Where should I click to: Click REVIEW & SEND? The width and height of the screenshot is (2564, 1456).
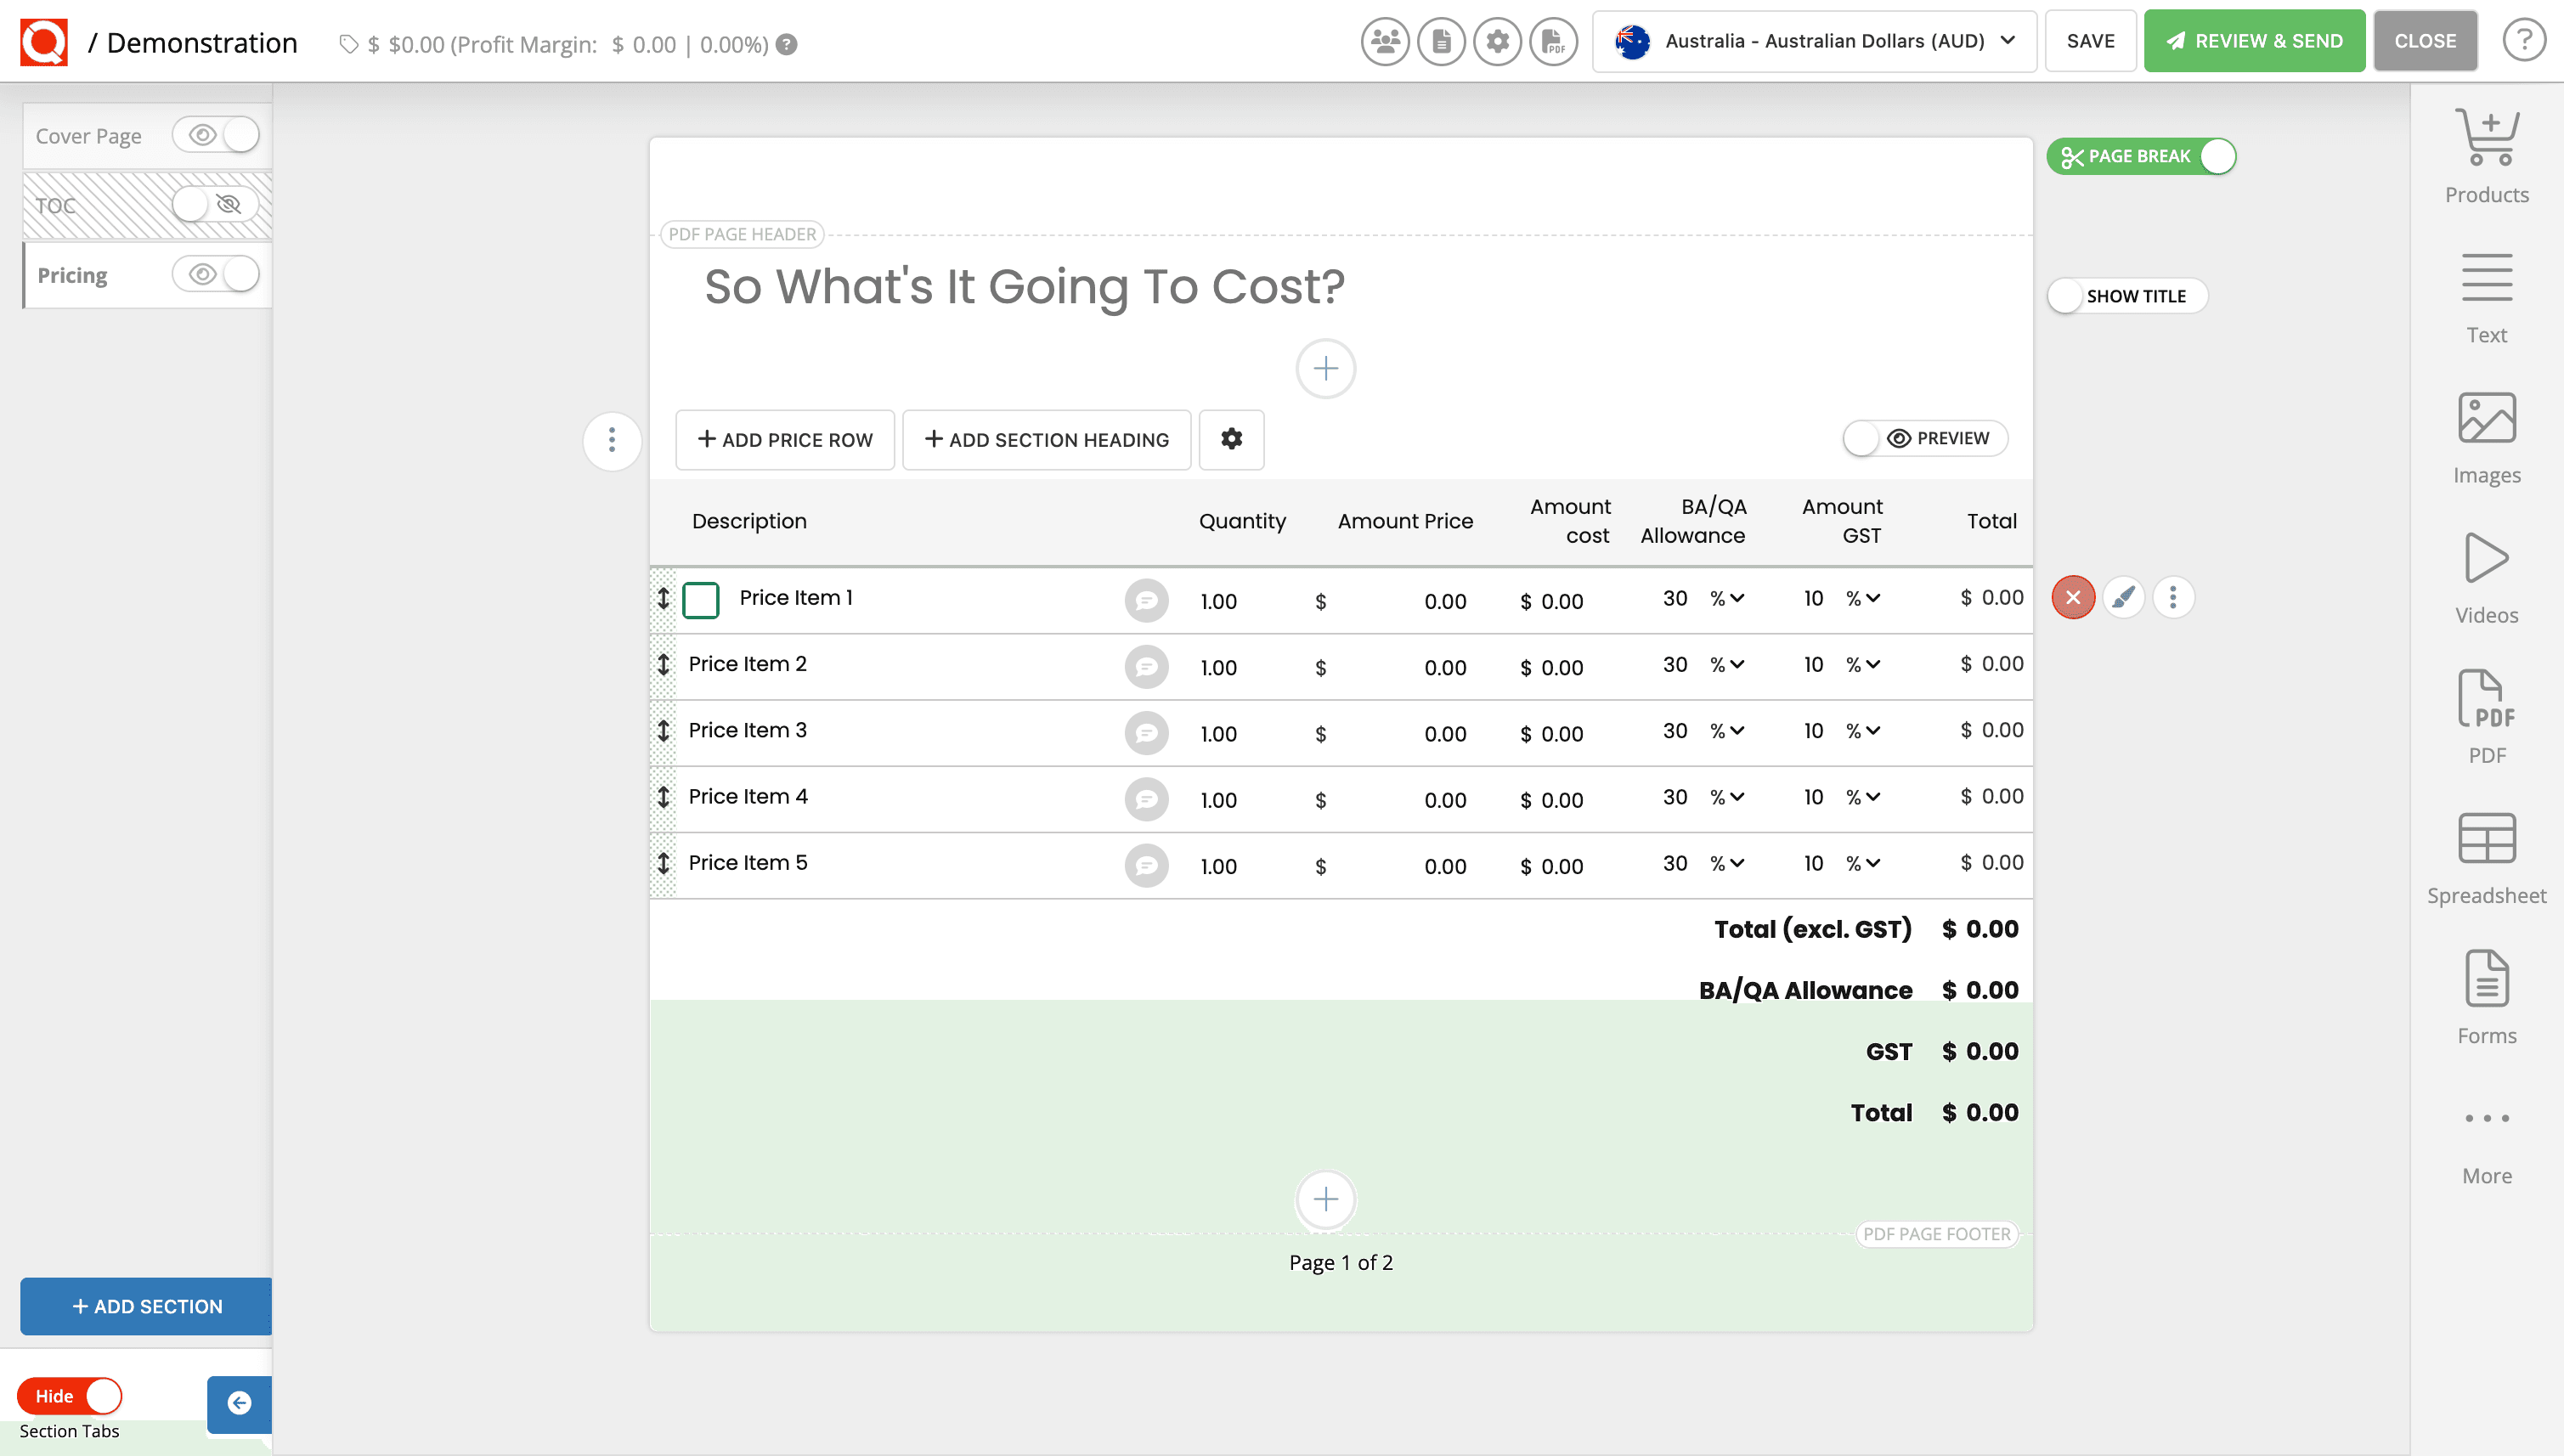pos(2254,41)
